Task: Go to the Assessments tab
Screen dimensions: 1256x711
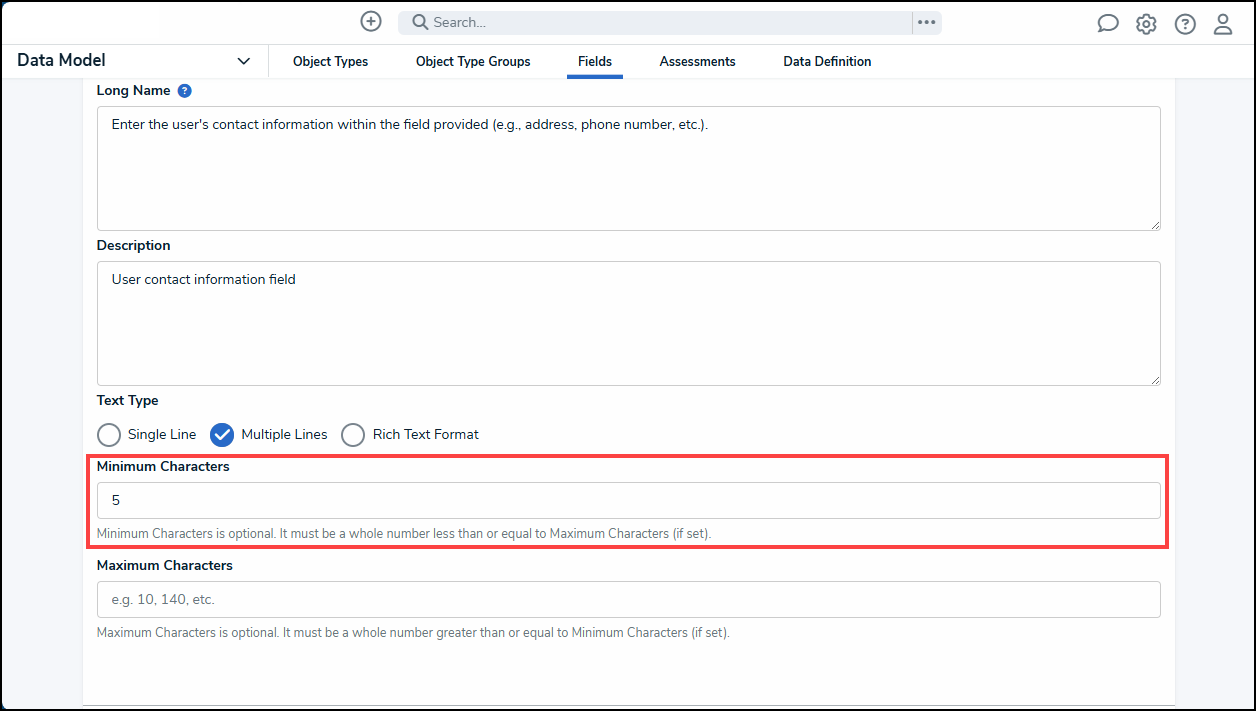Action: point(697,62)
